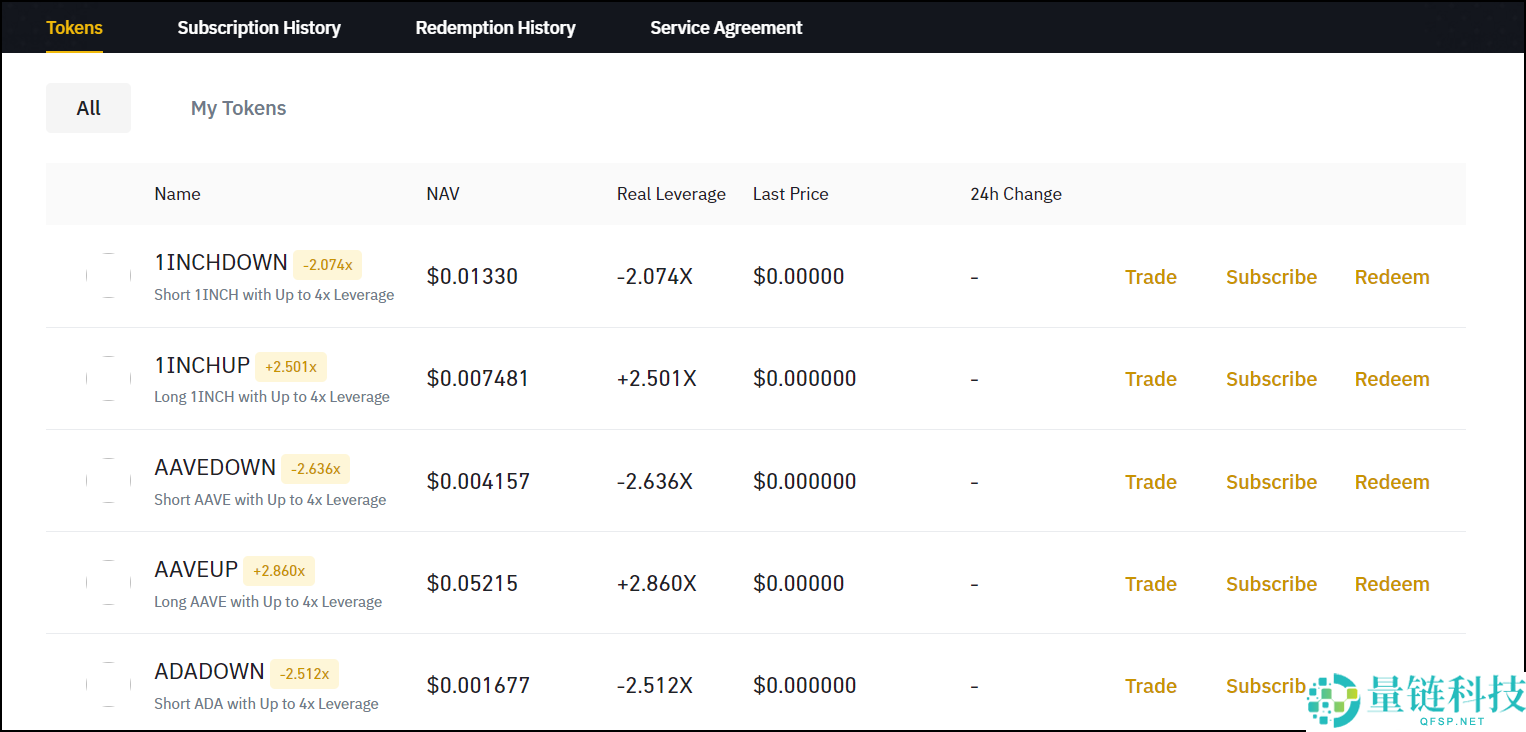Click the 1INCHDOWN token icon
The width and height of the screenshot is (1526, 732).
[108, 276]
